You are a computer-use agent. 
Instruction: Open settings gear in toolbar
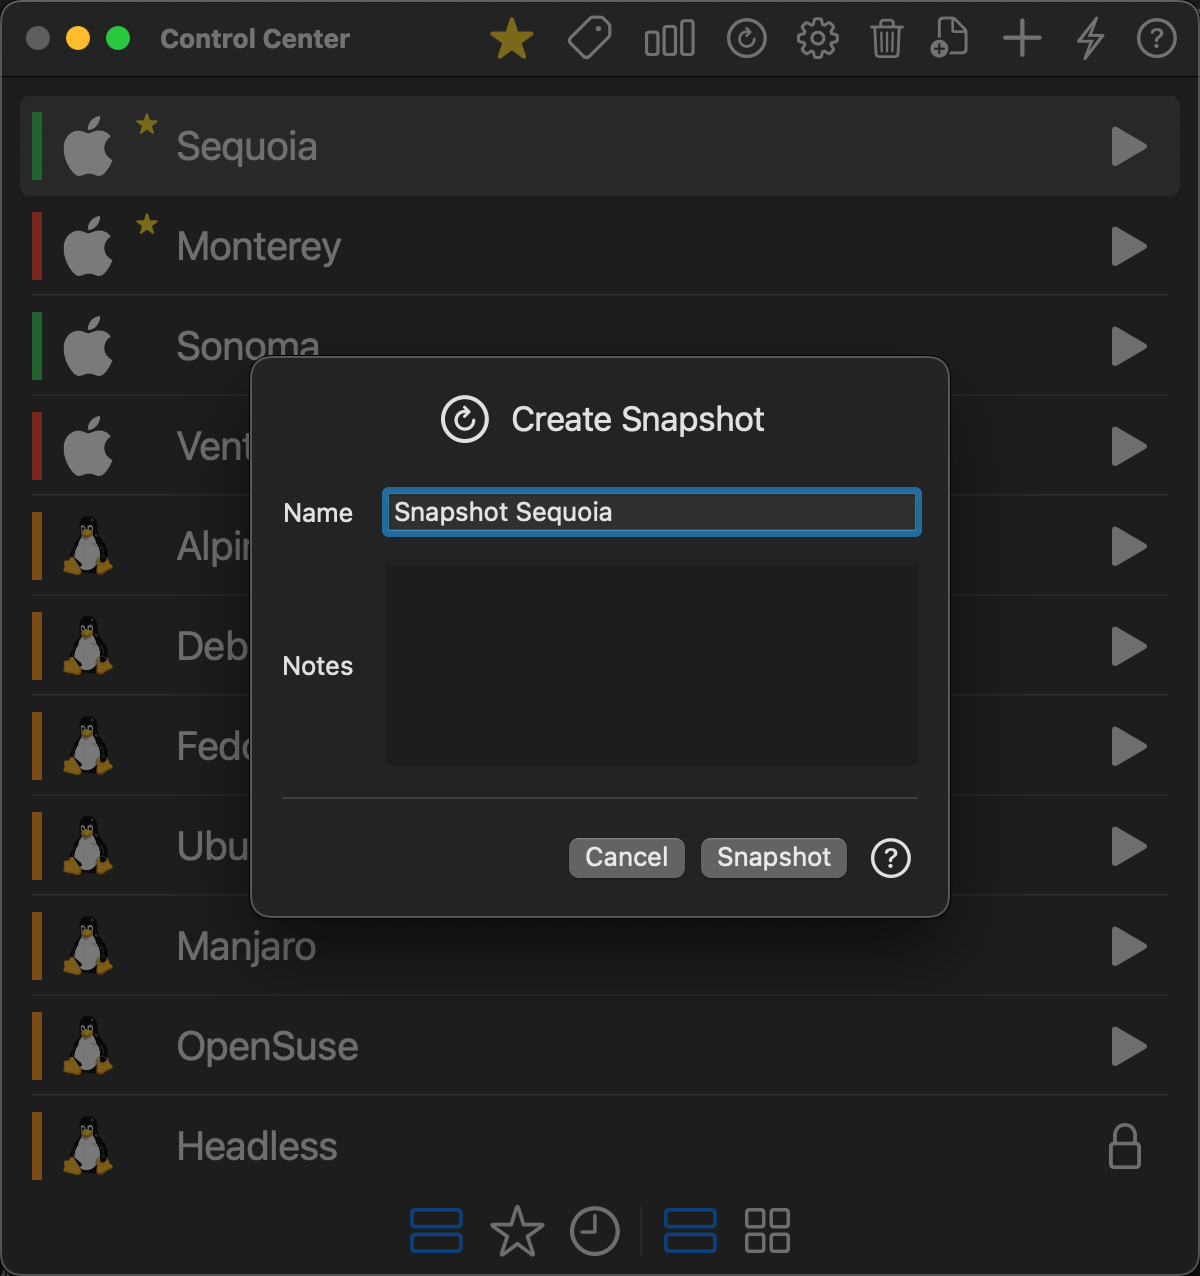click(x=817, y=39)
